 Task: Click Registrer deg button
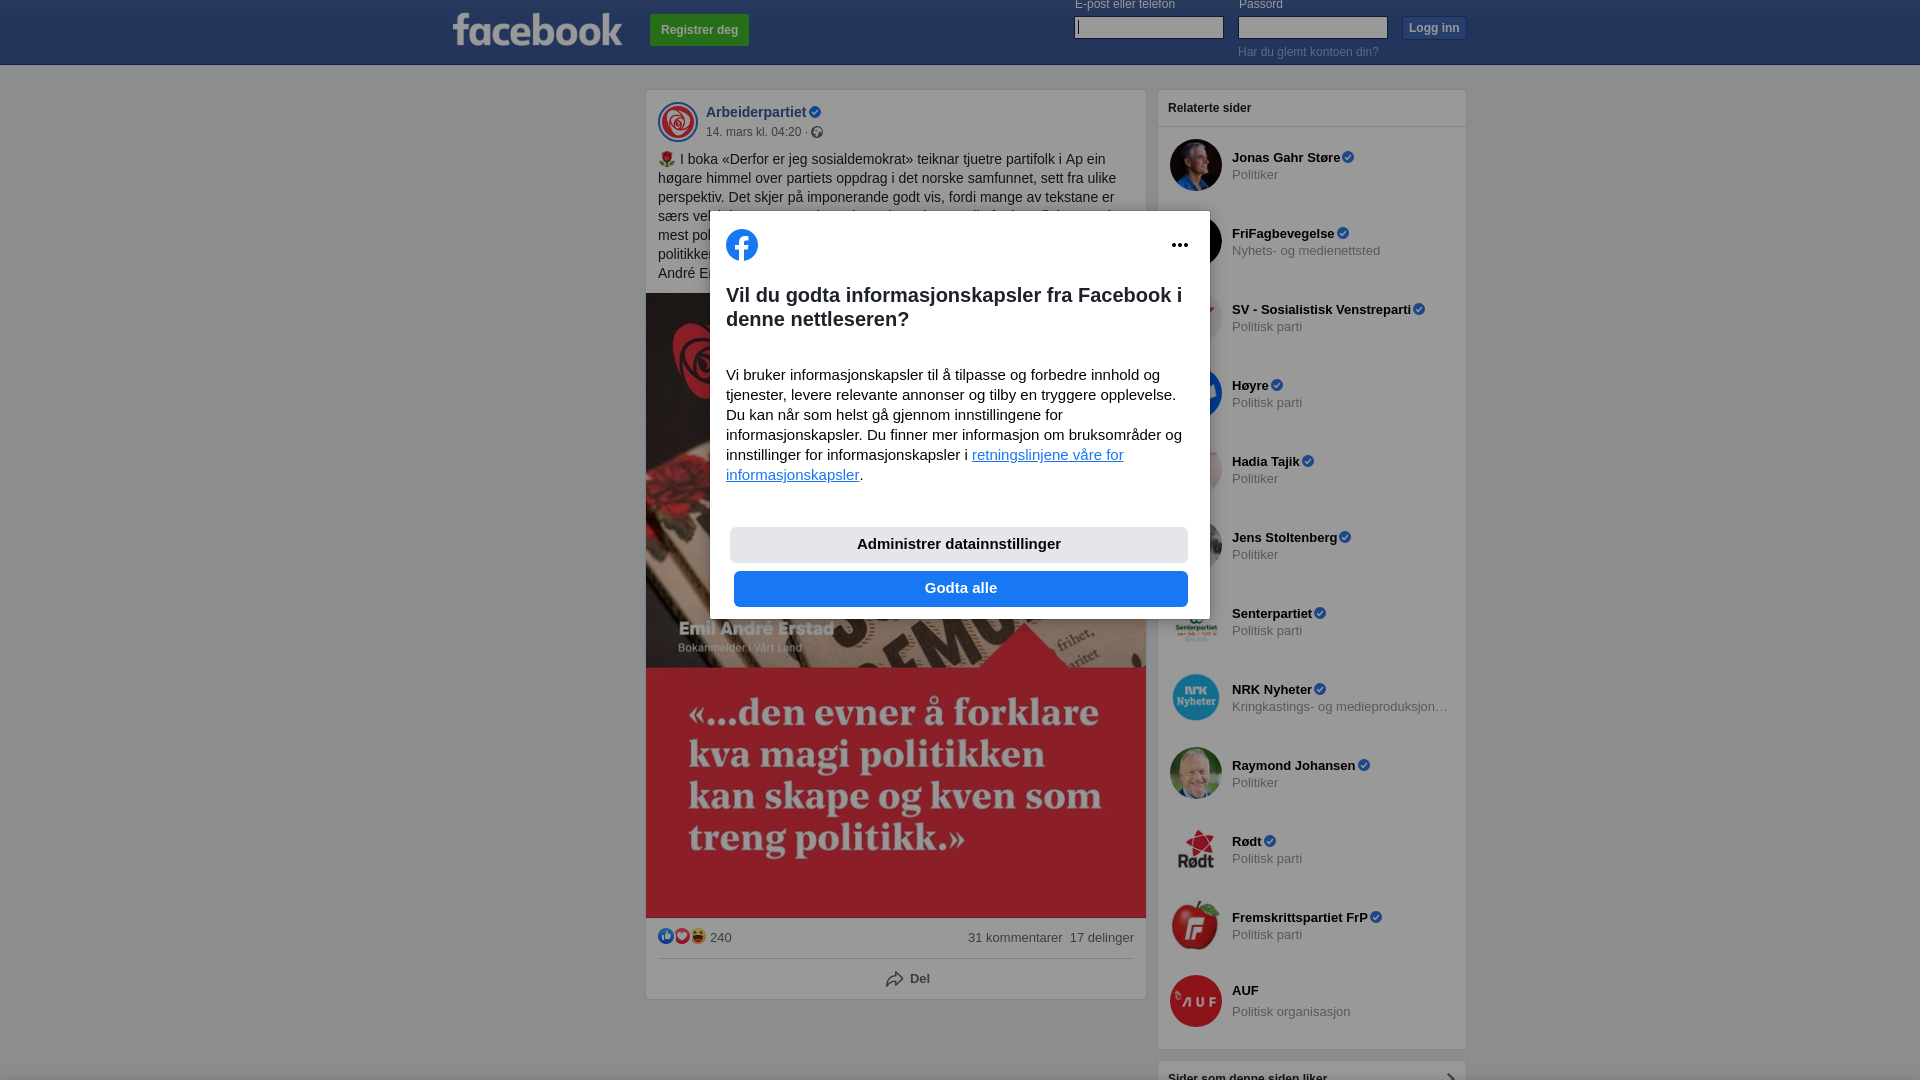pyautogui.click(x=699, y=30)
